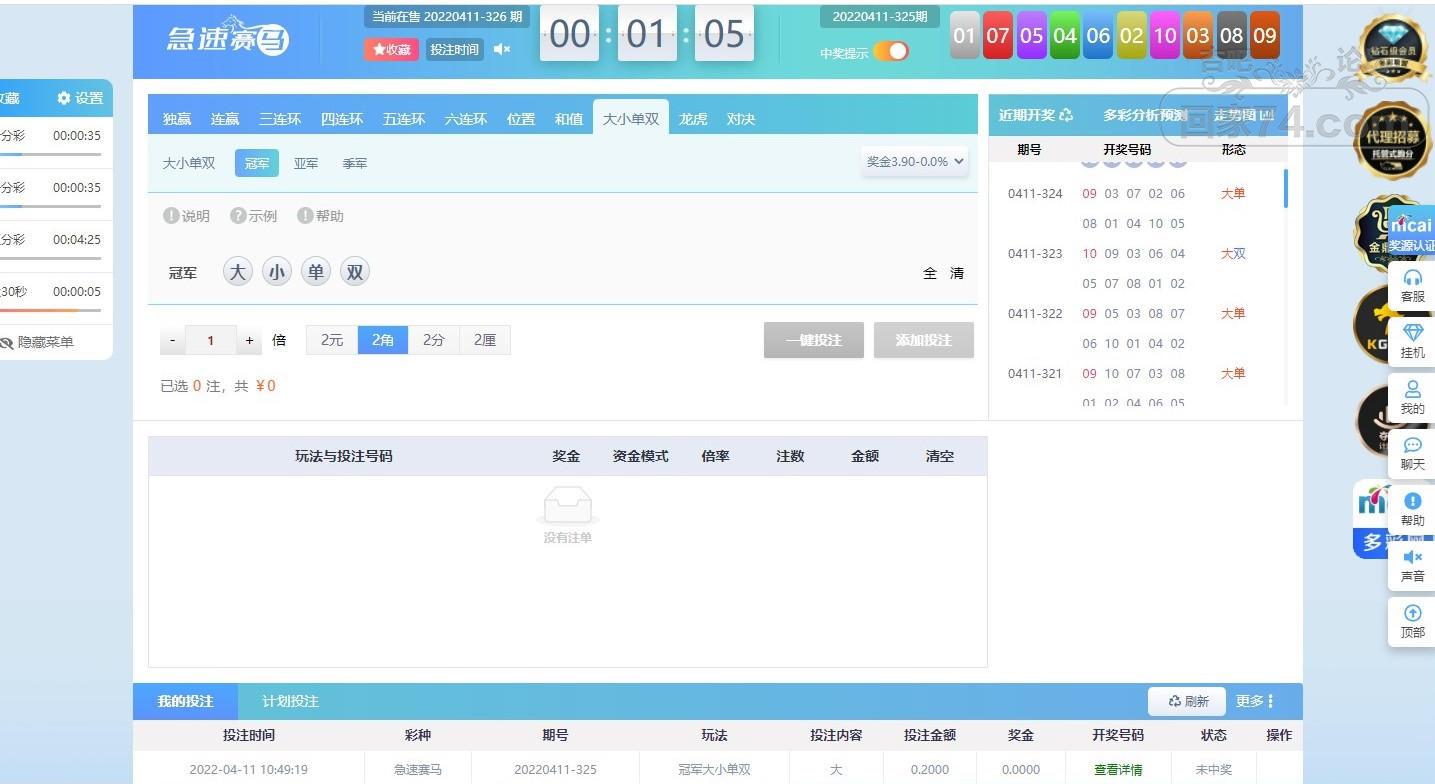Increase the multiplier with plus button
This screenshot has height=784, width=1435.
[x=250, y=340]
